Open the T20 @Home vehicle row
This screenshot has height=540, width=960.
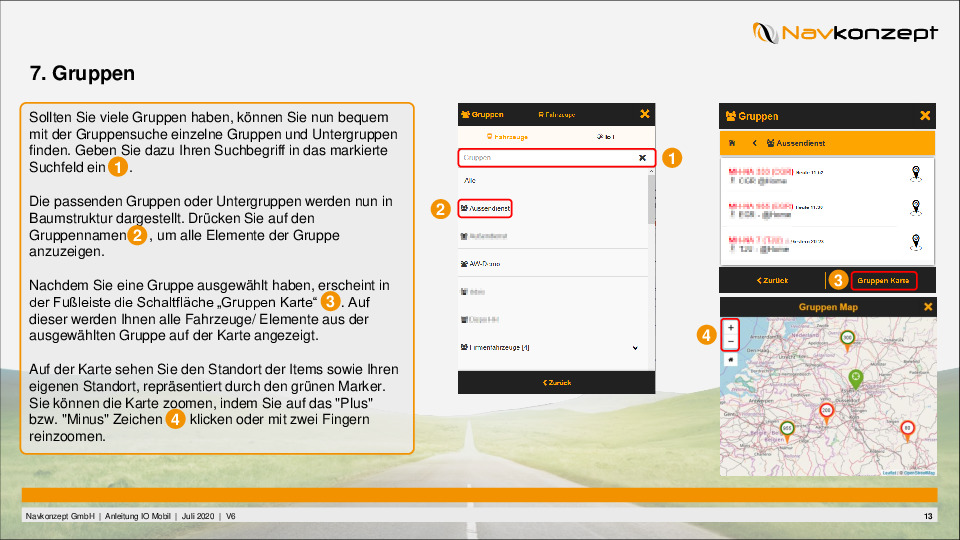(827, 244)
